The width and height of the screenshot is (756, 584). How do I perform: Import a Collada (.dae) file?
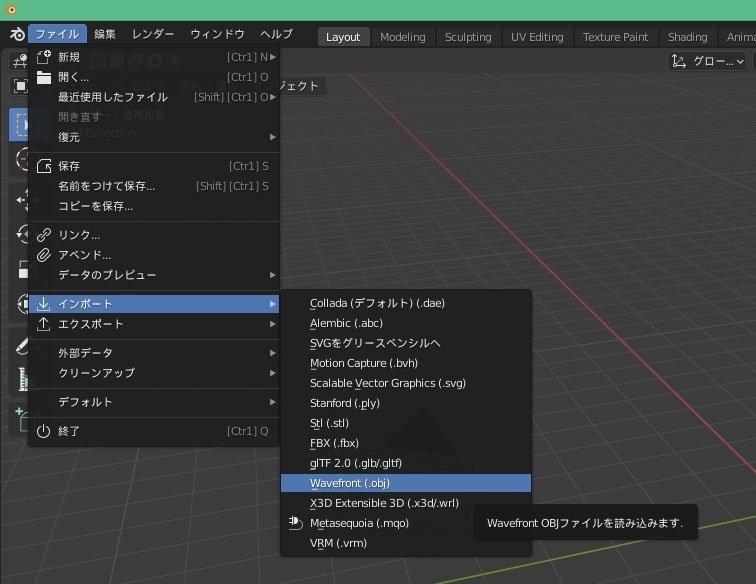(x=406, y=303)
